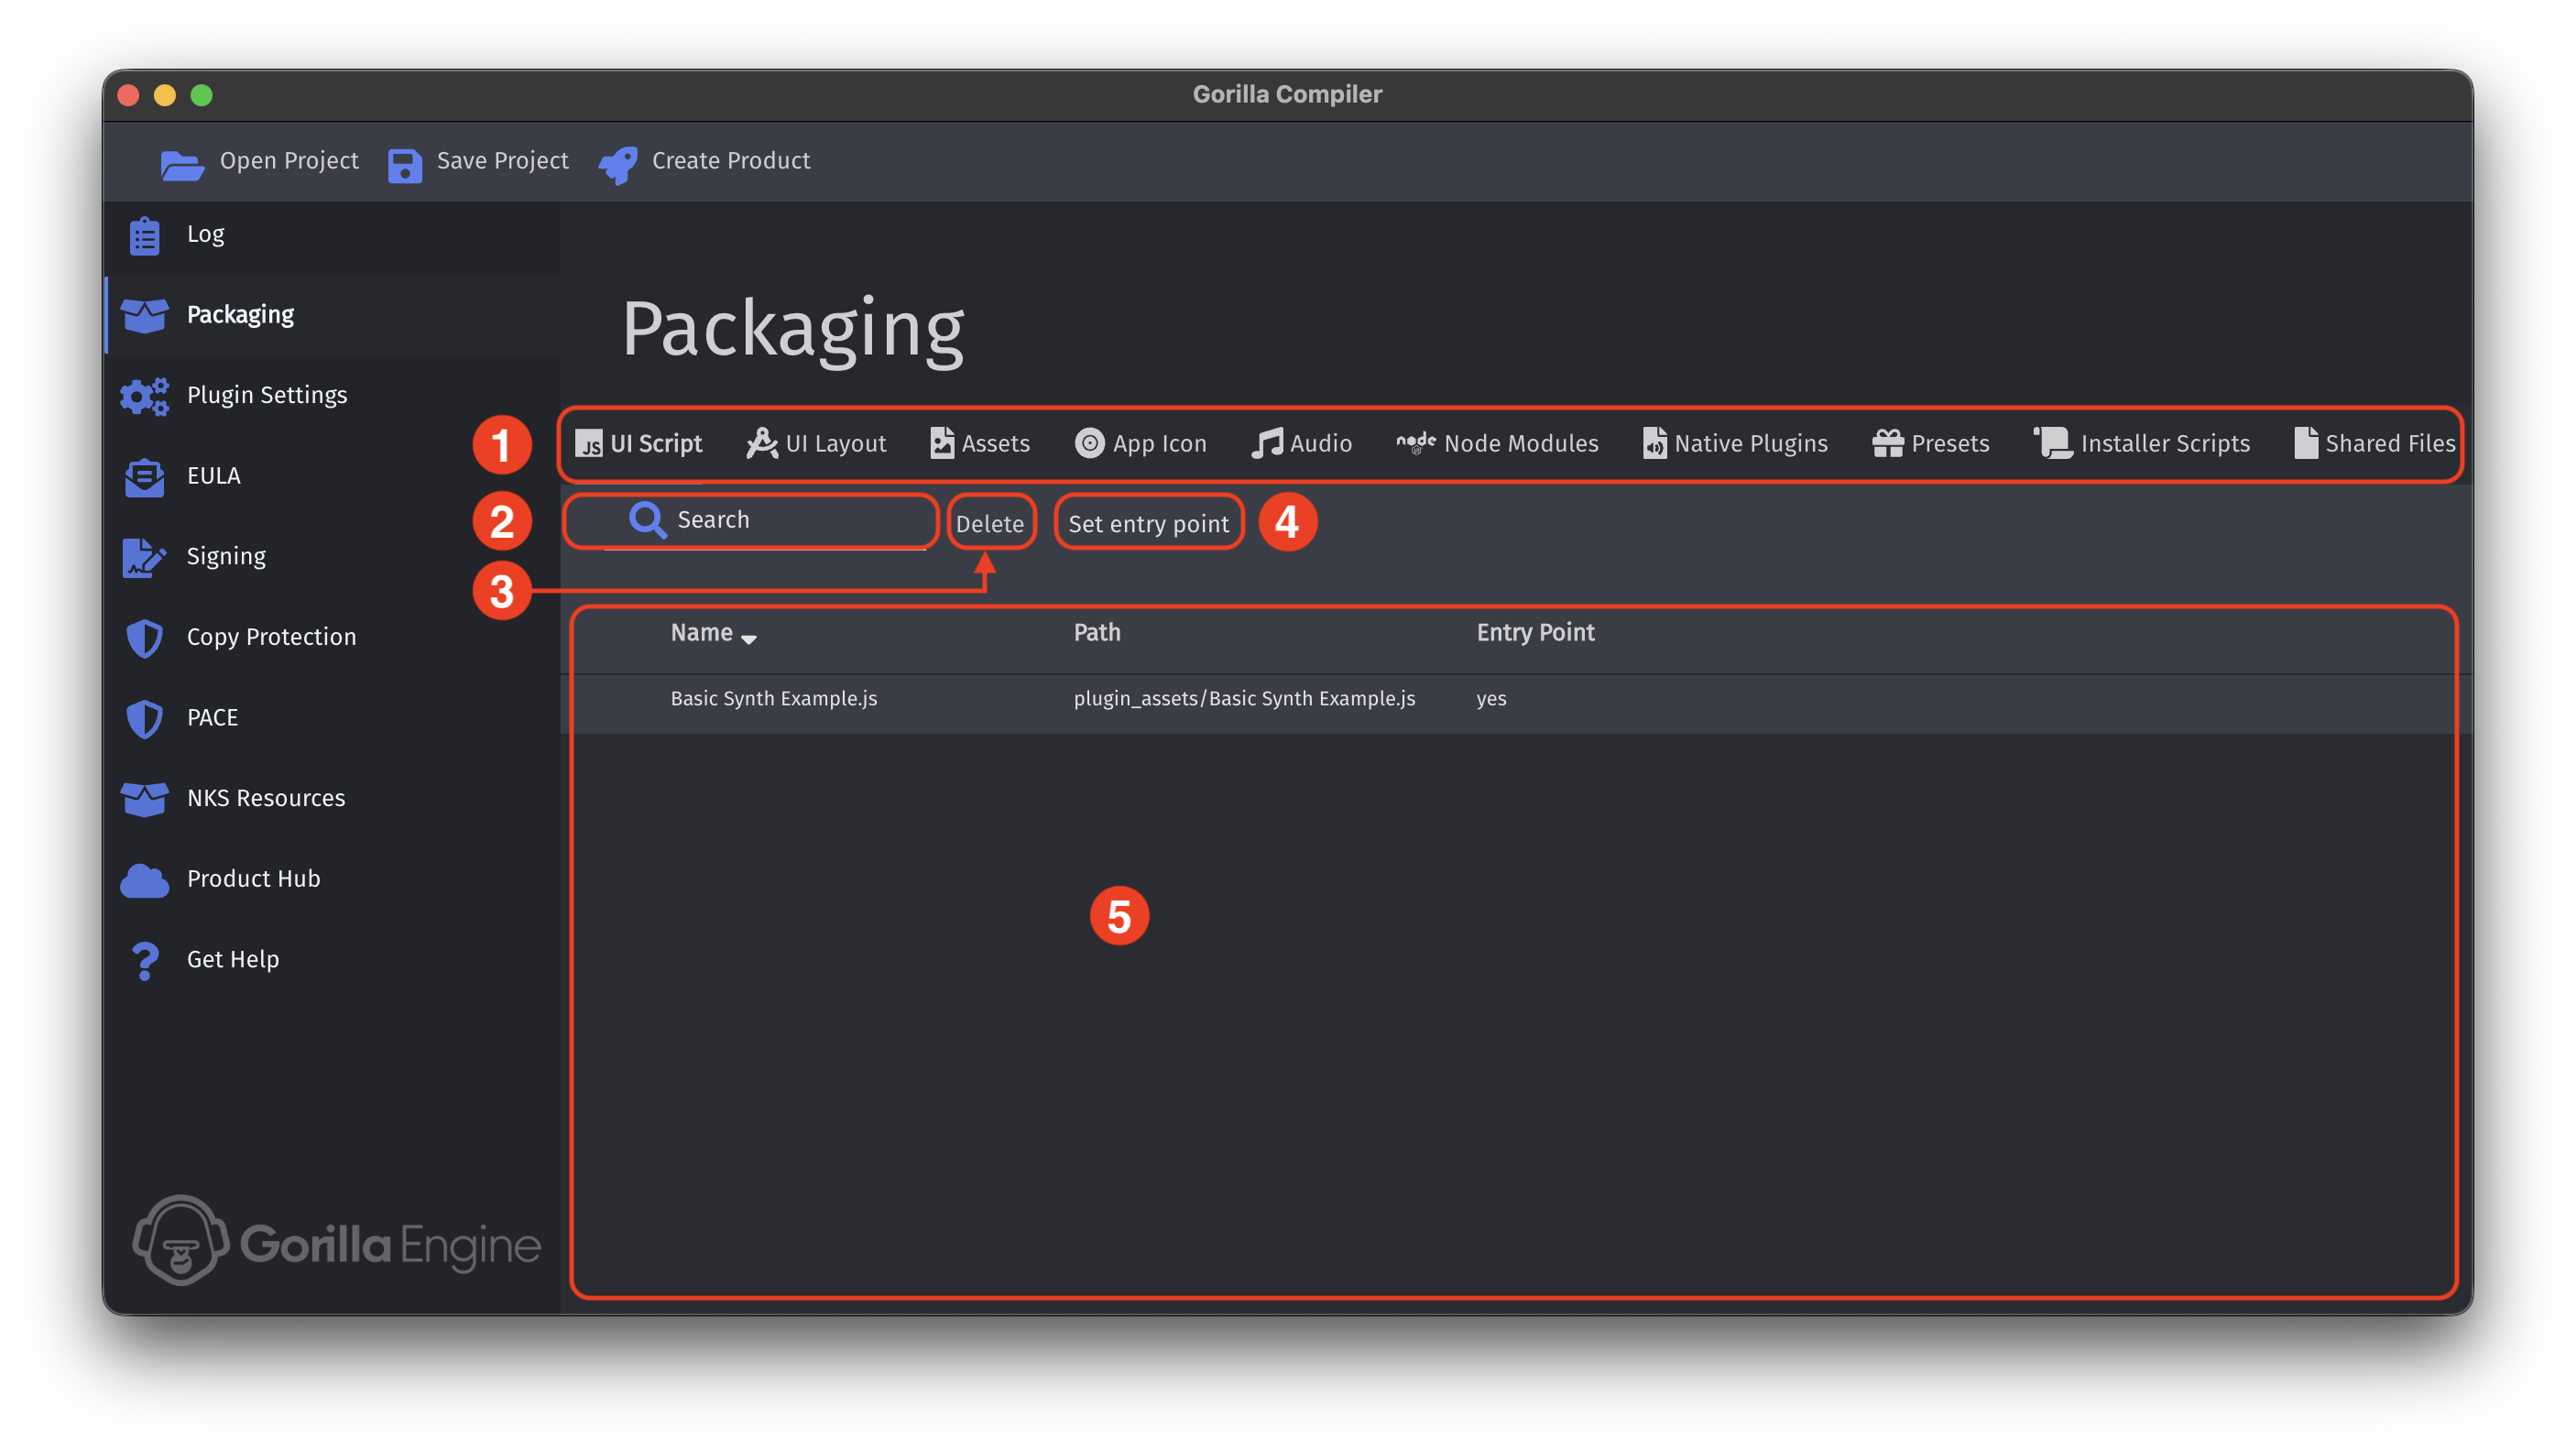Select the Installer Scripts tab

click(2141, 443)
